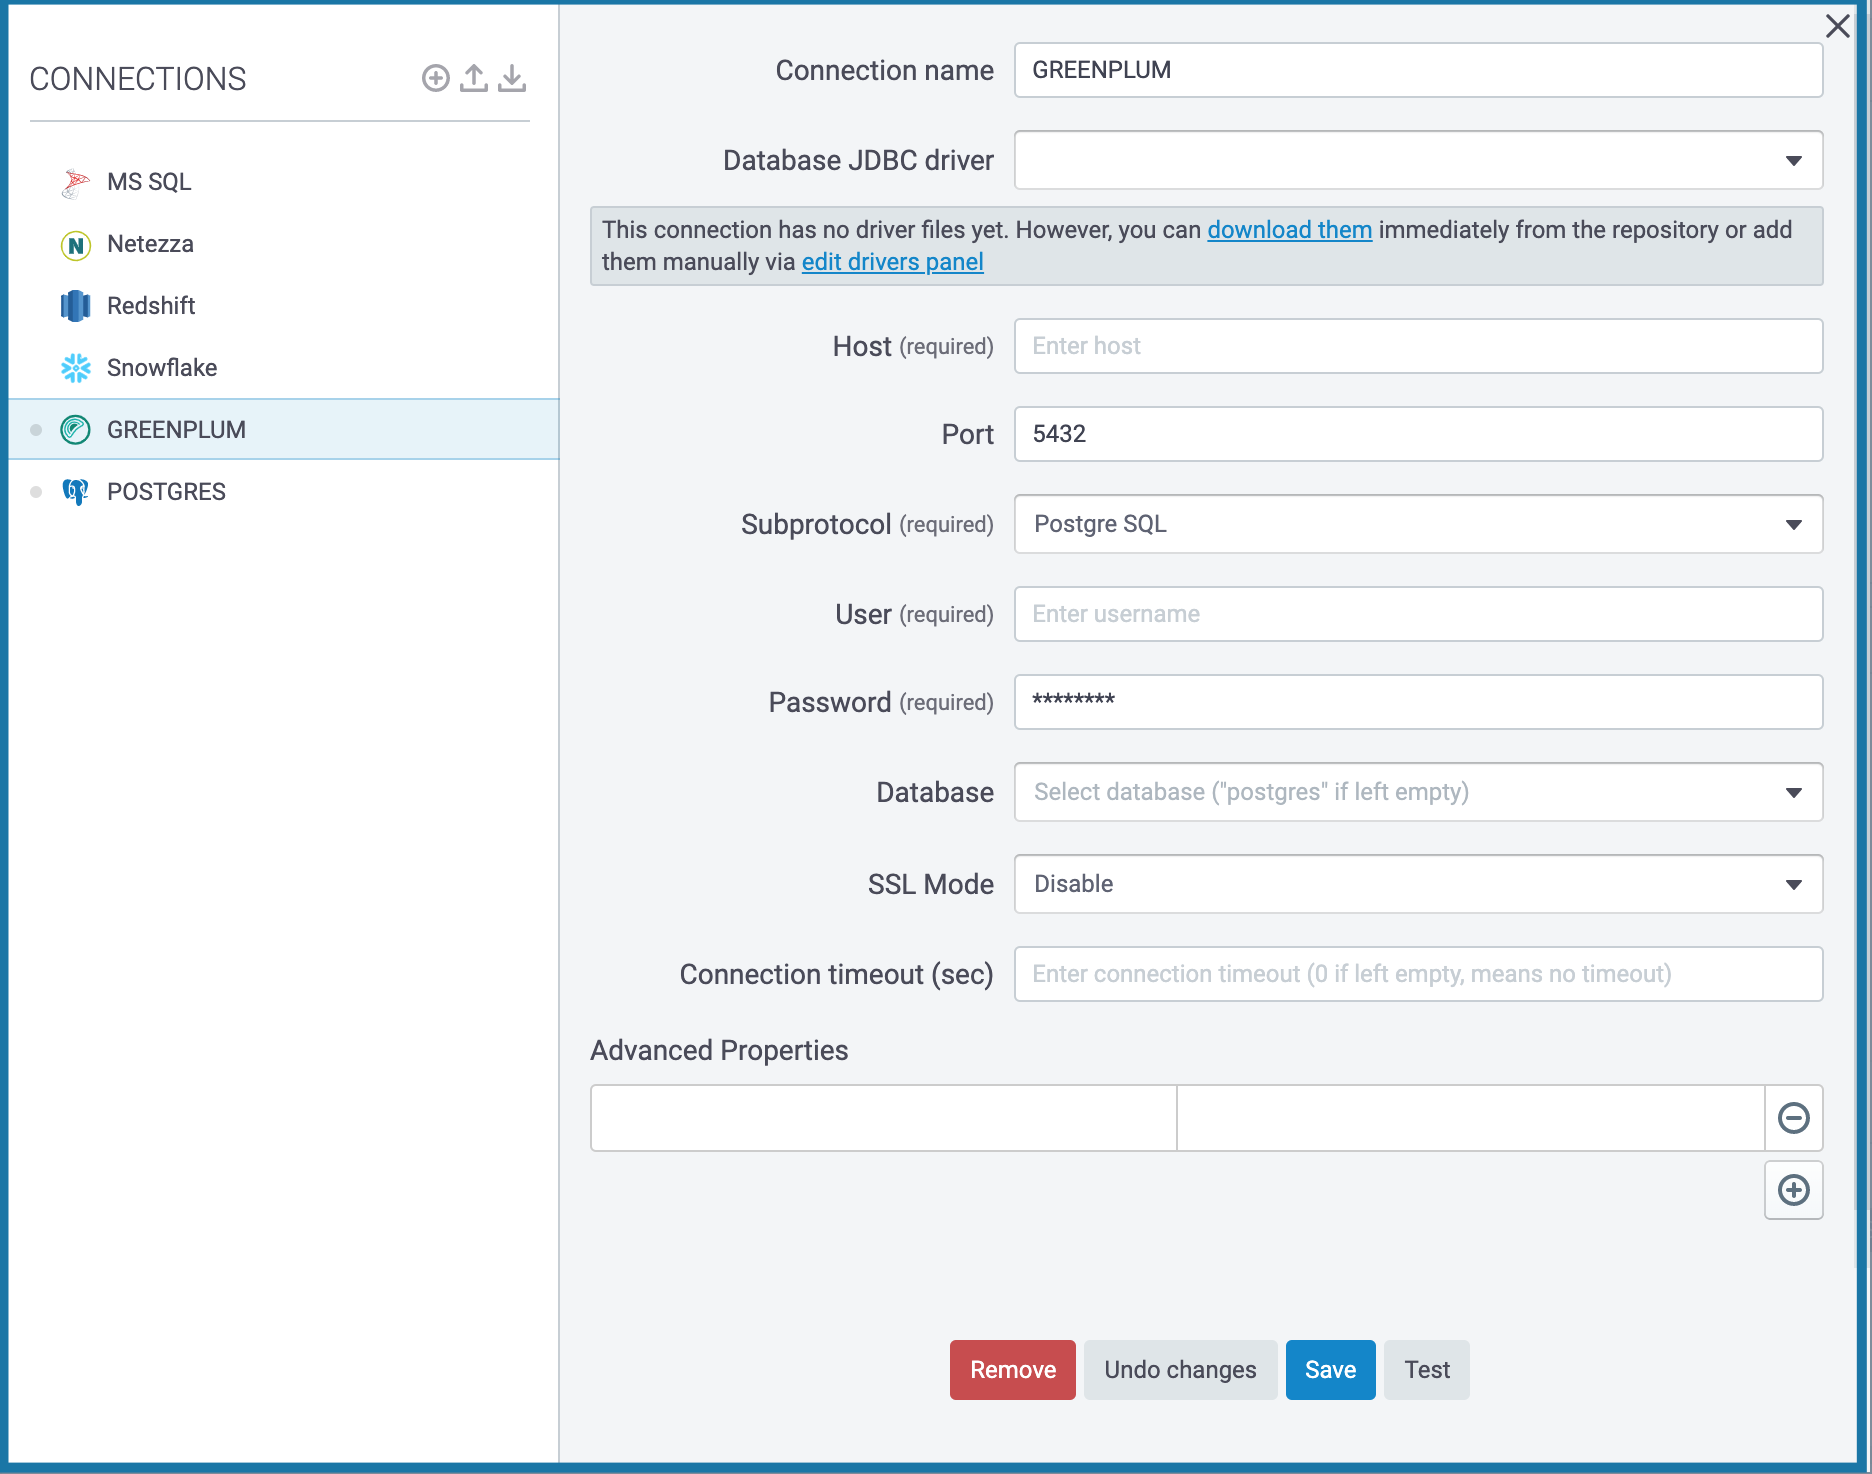Screen dimensions: 1872x1474
Task: Click the CONNECTIONS heading
Action: click(x=138, y=79)
